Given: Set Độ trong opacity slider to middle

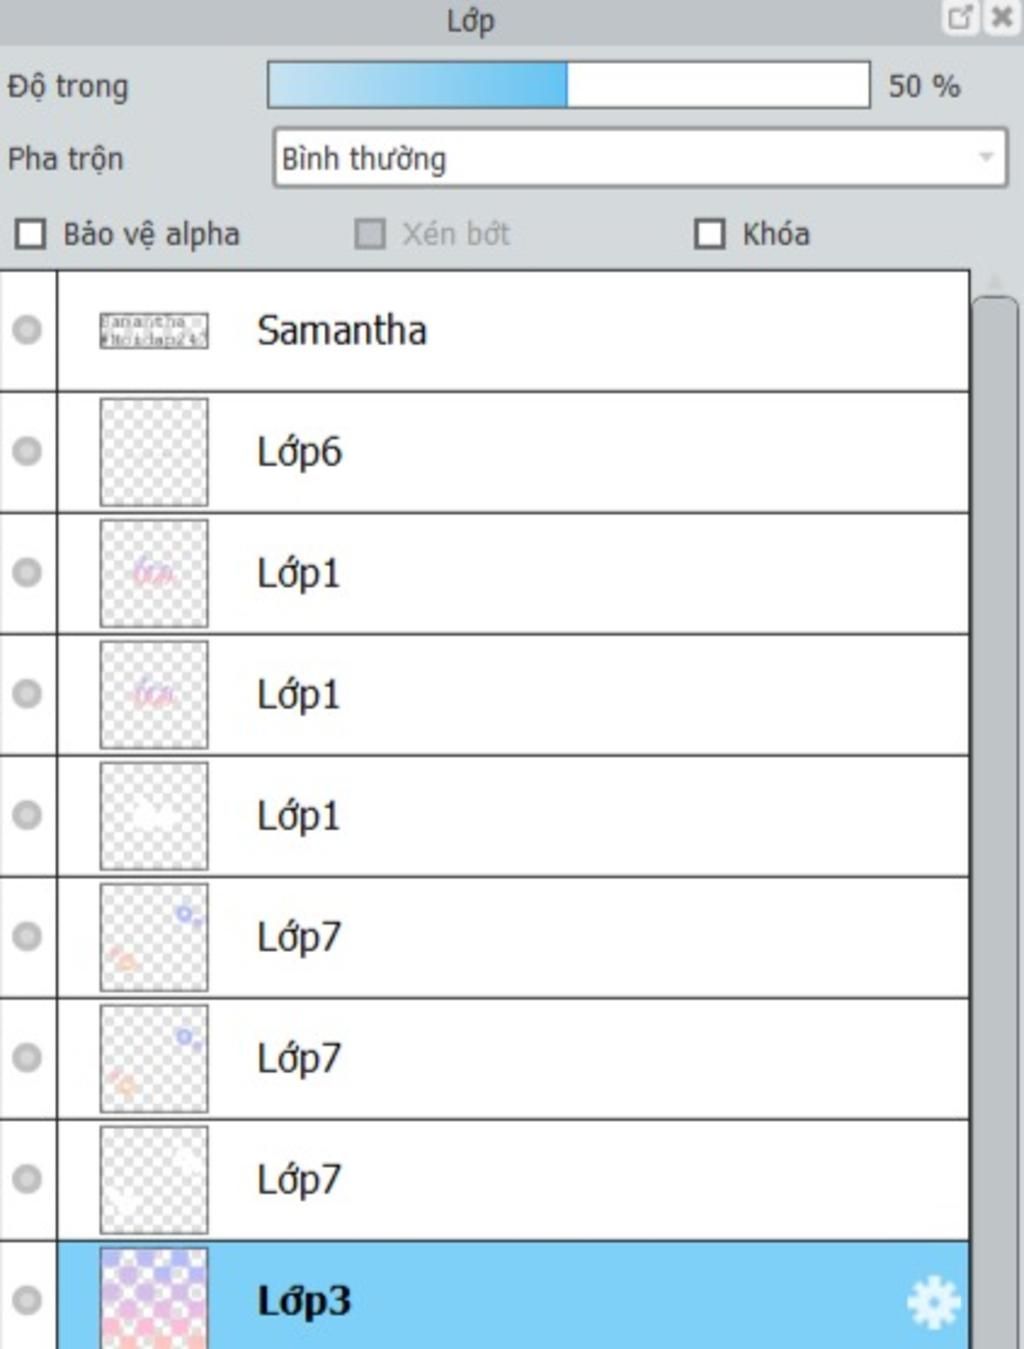Looking at the screenshot, I should pos(568,85).
